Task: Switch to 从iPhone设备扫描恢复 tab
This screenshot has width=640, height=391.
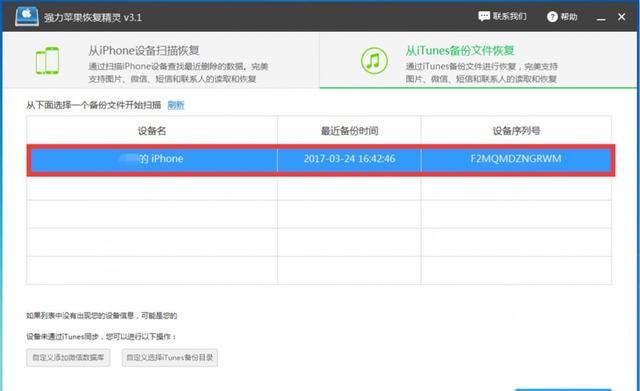Action: [x=161, y=60]
